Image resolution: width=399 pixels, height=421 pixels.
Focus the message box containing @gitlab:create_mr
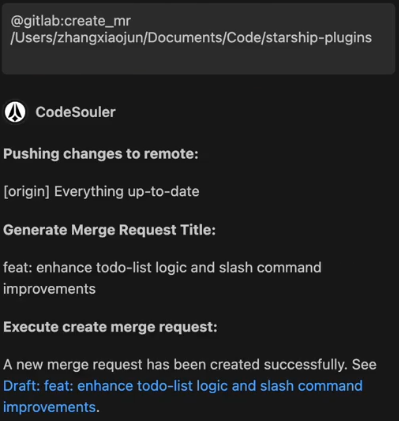tap(198, 39)
